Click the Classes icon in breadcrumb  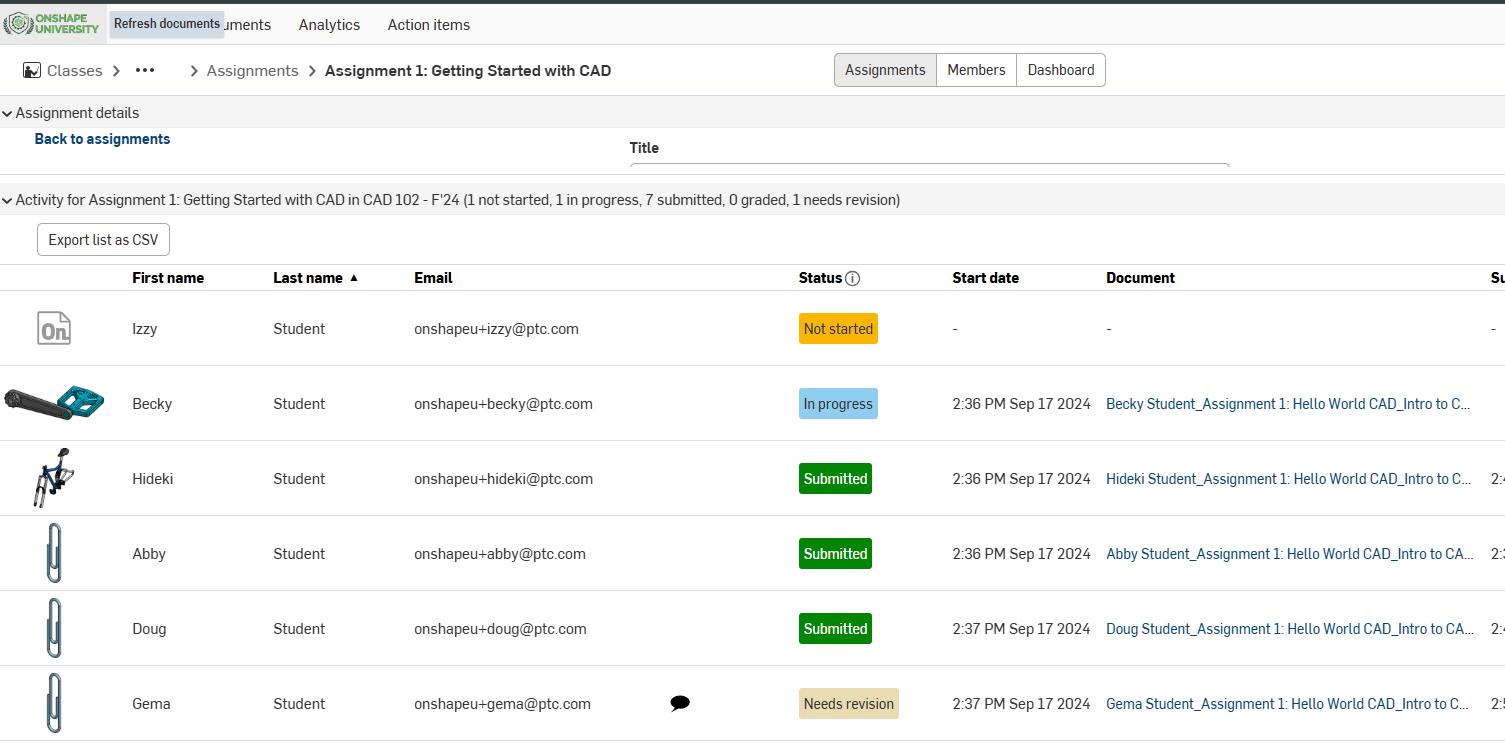coord(32,71)
